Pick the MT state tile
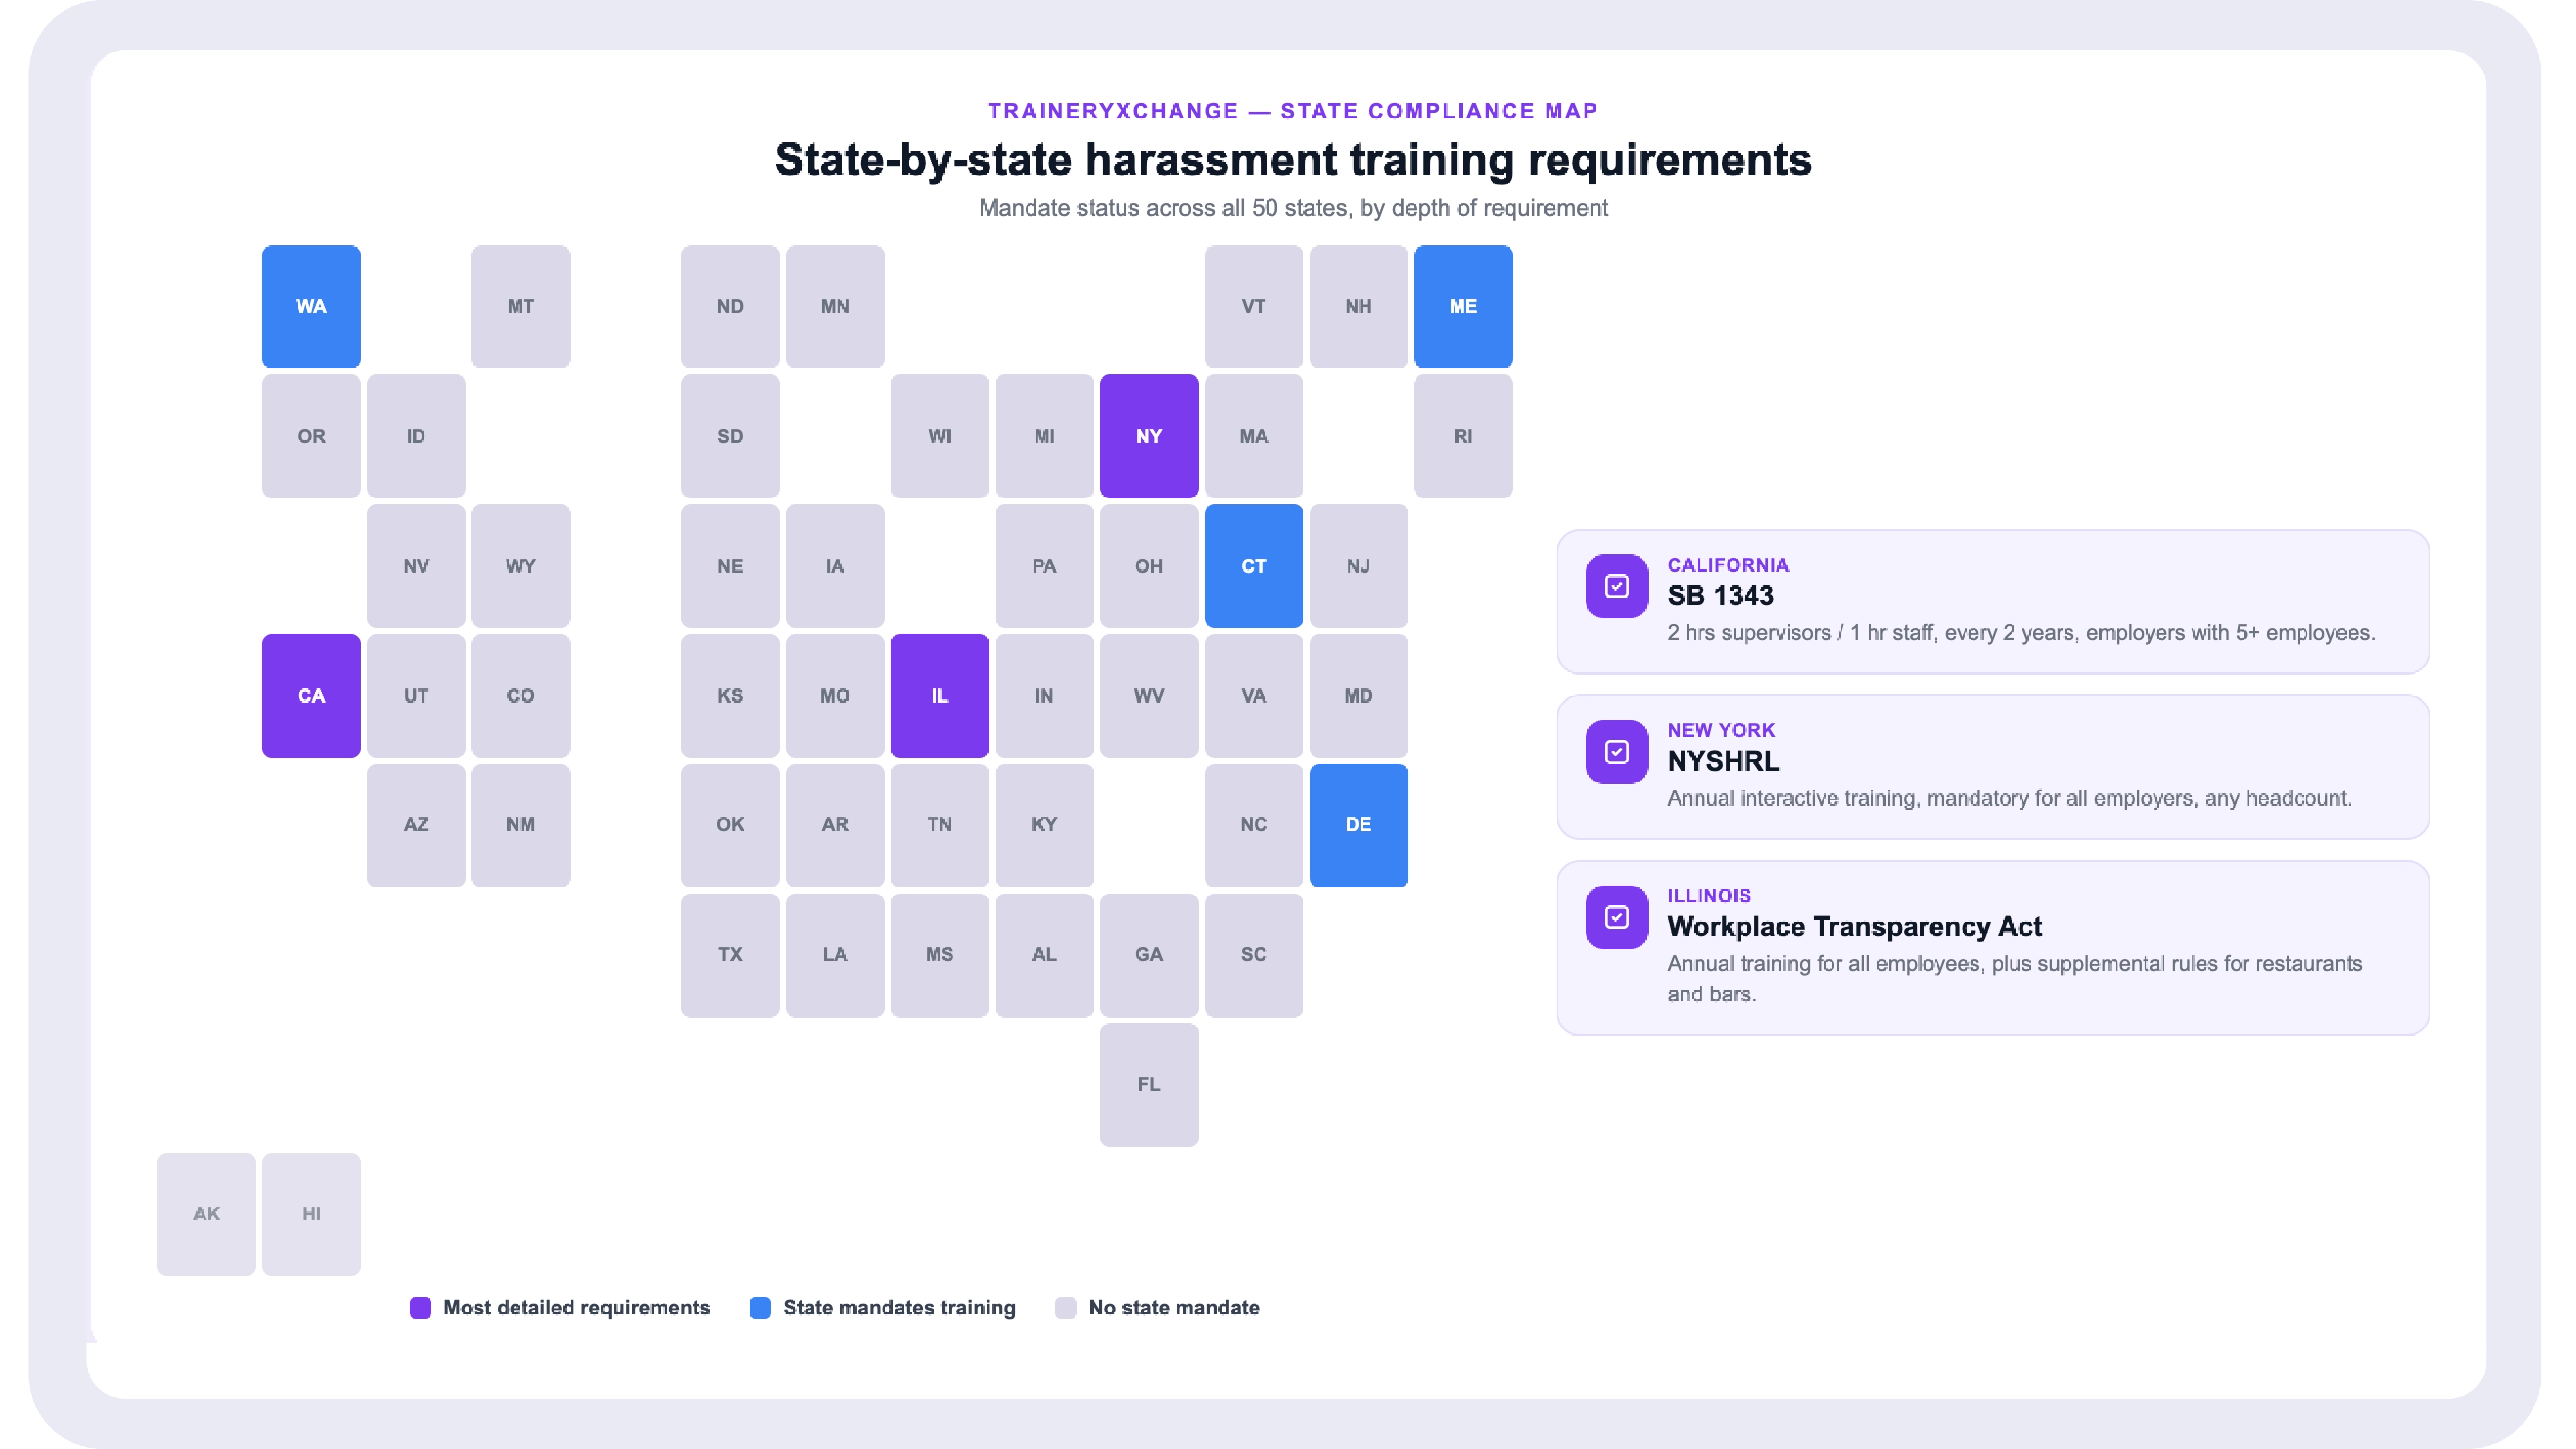The image size is (2576, 1449). (x=520, y=307)
